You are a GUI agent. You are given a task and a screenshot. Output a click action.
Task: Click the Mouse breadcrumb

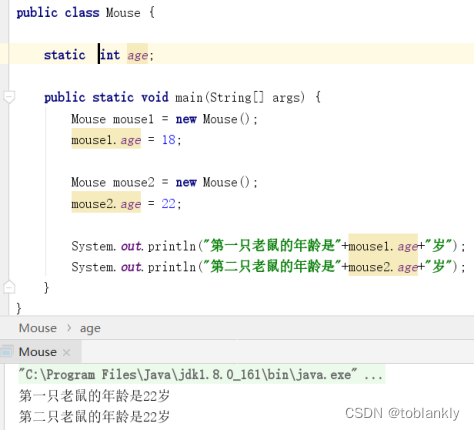38,328
